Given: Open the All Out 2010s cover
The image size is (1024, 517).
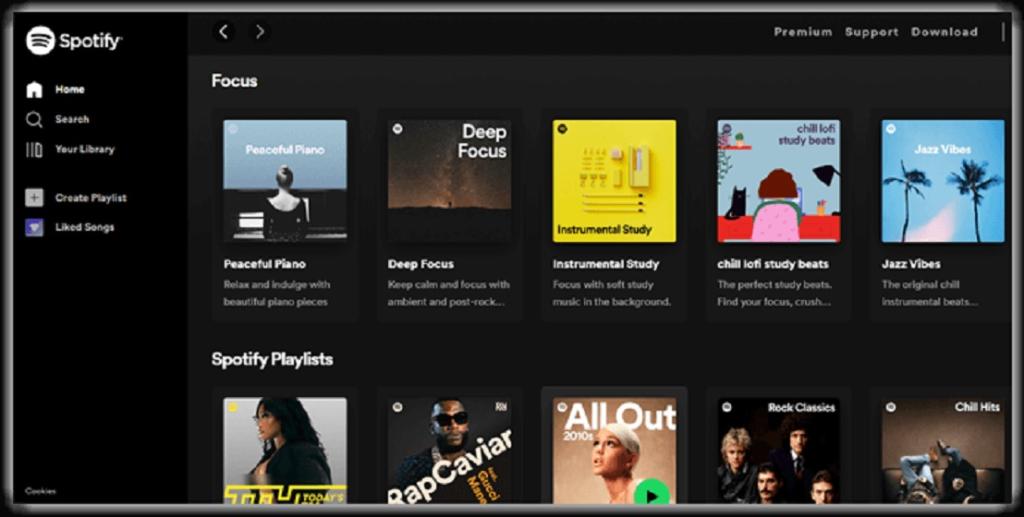Looking at the screenshot, I should (x=615, y=450).
